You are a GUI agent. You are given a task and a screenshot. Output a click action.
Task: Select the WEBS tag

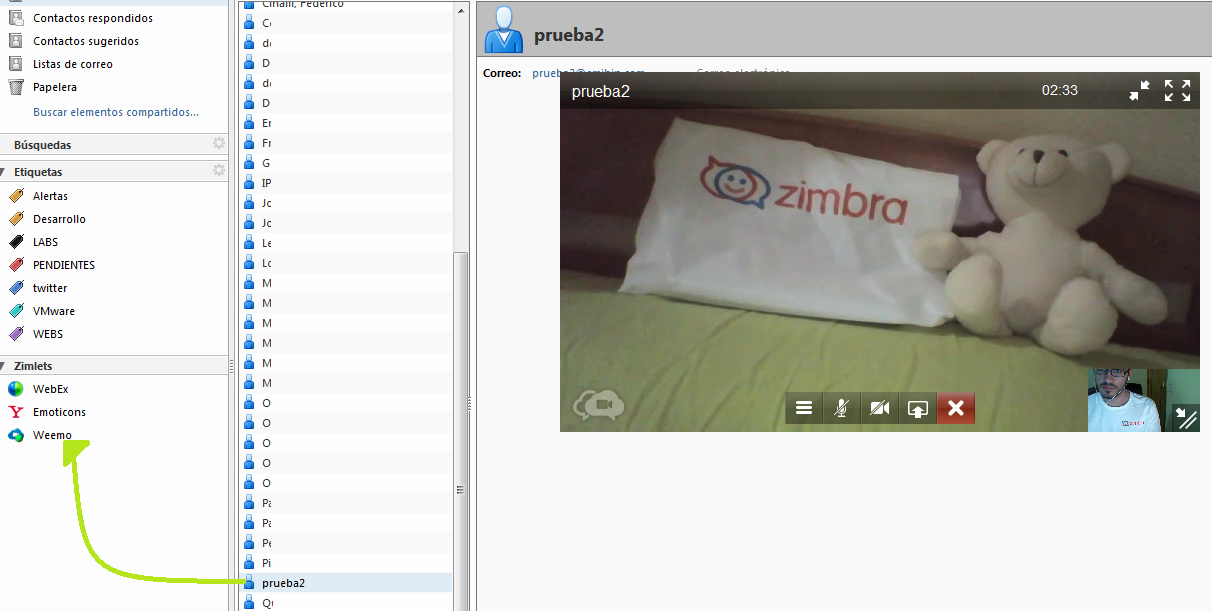click(x=48, y=334)
